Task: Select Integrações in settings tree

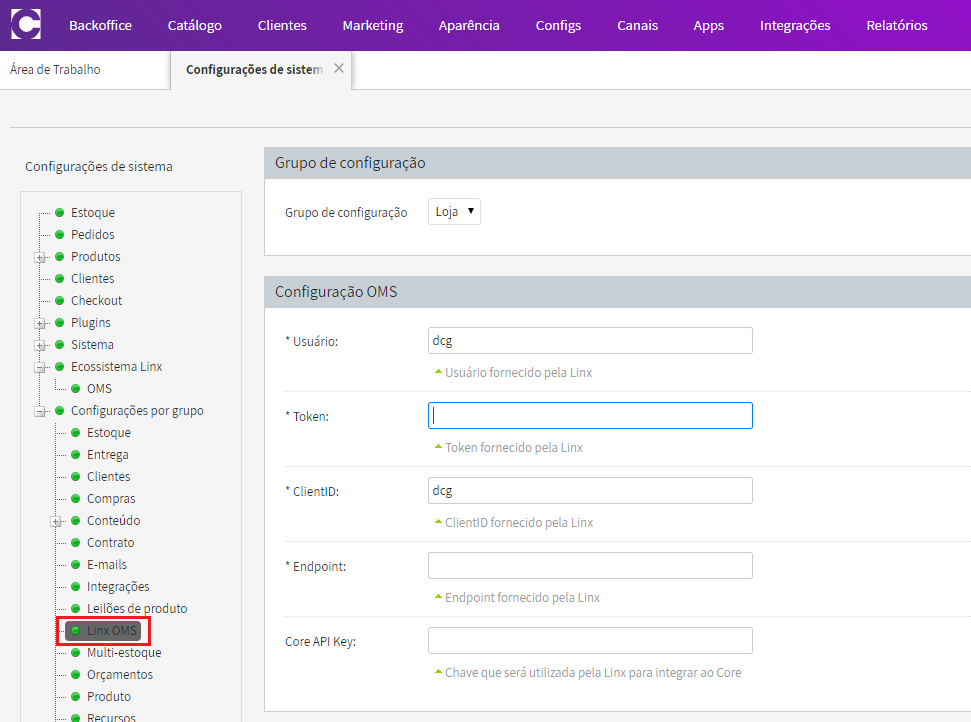Action: [118, 586]
